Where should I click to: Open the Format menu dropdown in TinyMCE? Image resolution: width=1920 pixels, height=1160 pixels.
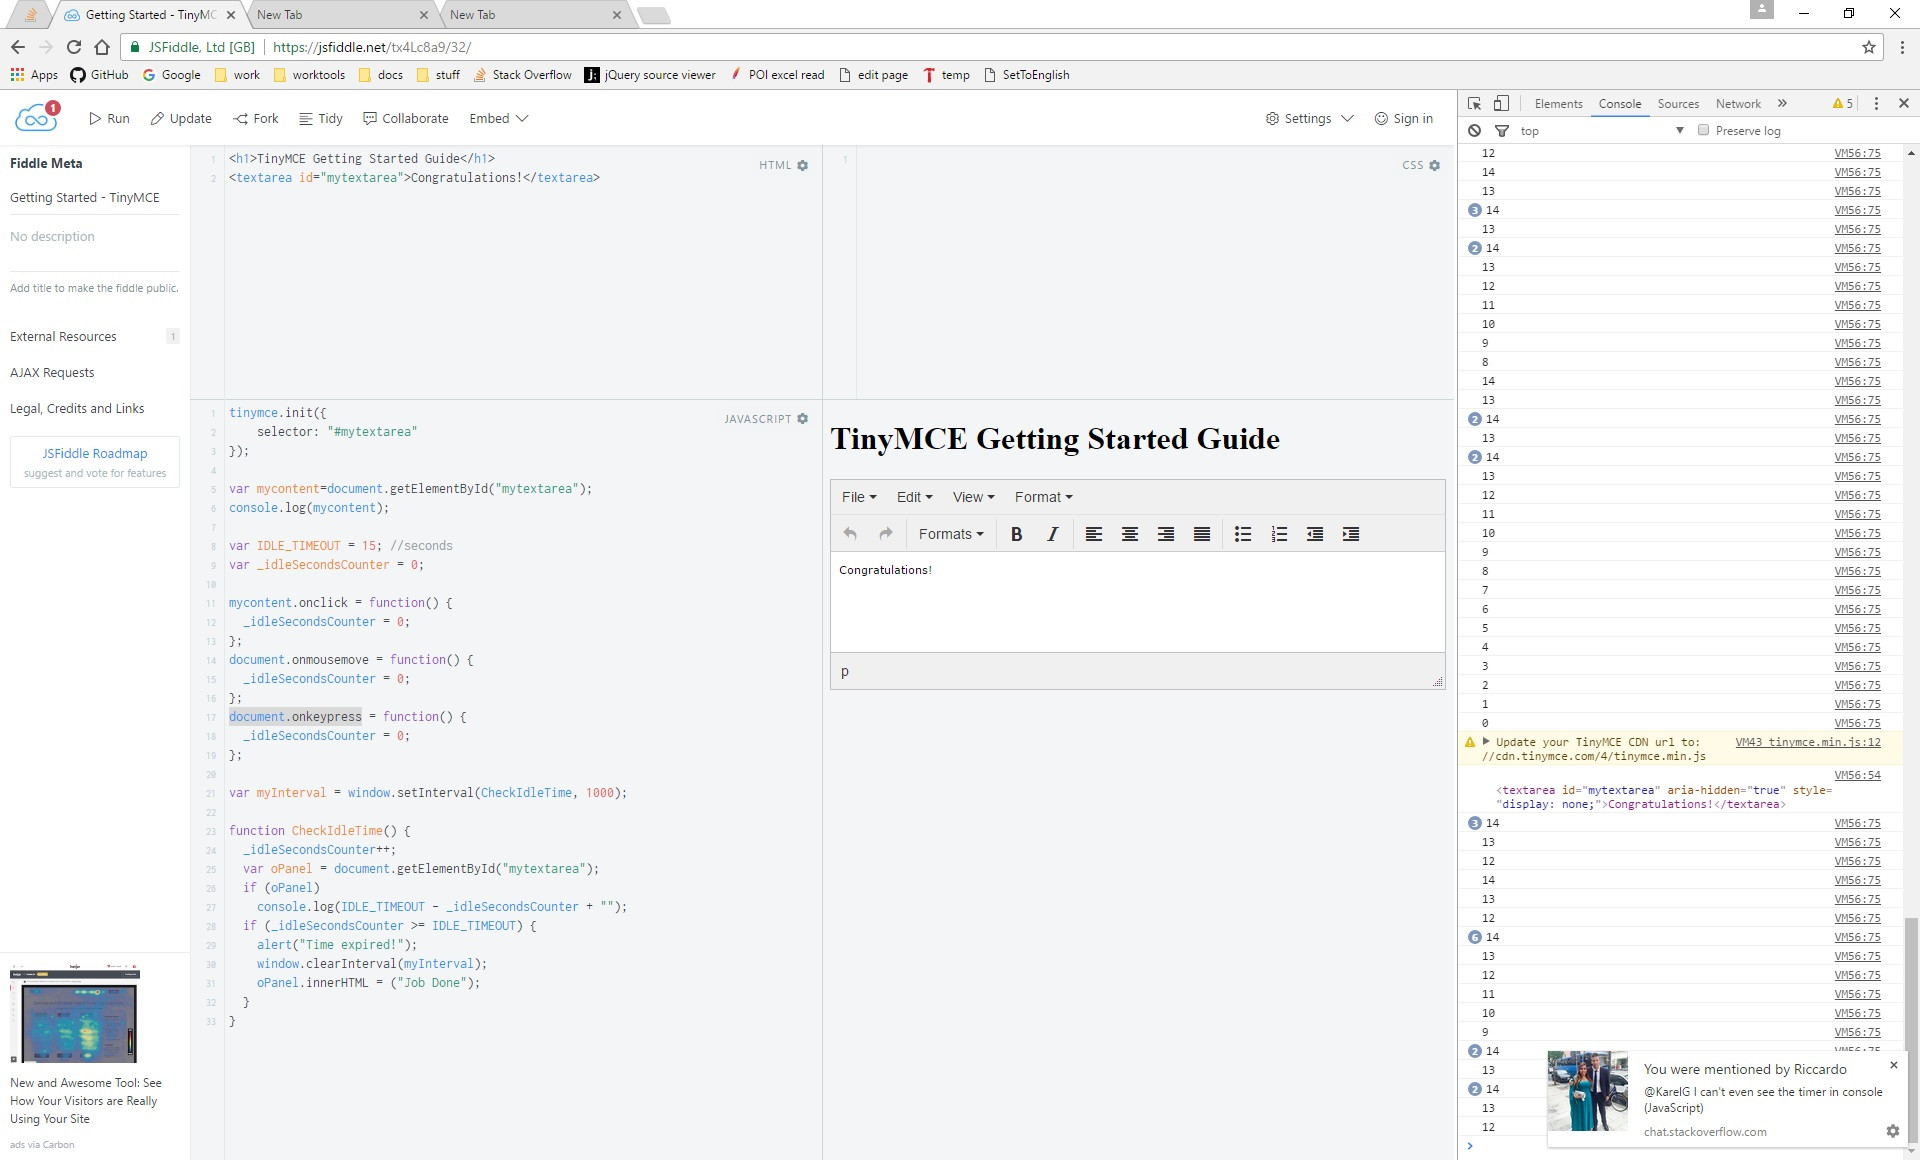[x=1043, y=497]
